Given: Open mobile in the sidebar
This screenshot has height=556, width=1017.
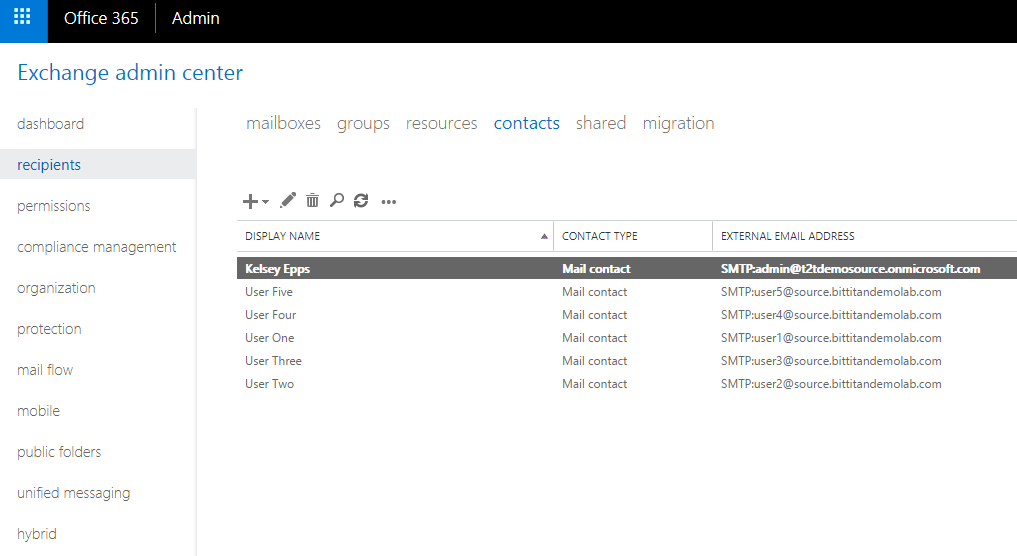Looking at the screenshot, I should coord(38,411).
